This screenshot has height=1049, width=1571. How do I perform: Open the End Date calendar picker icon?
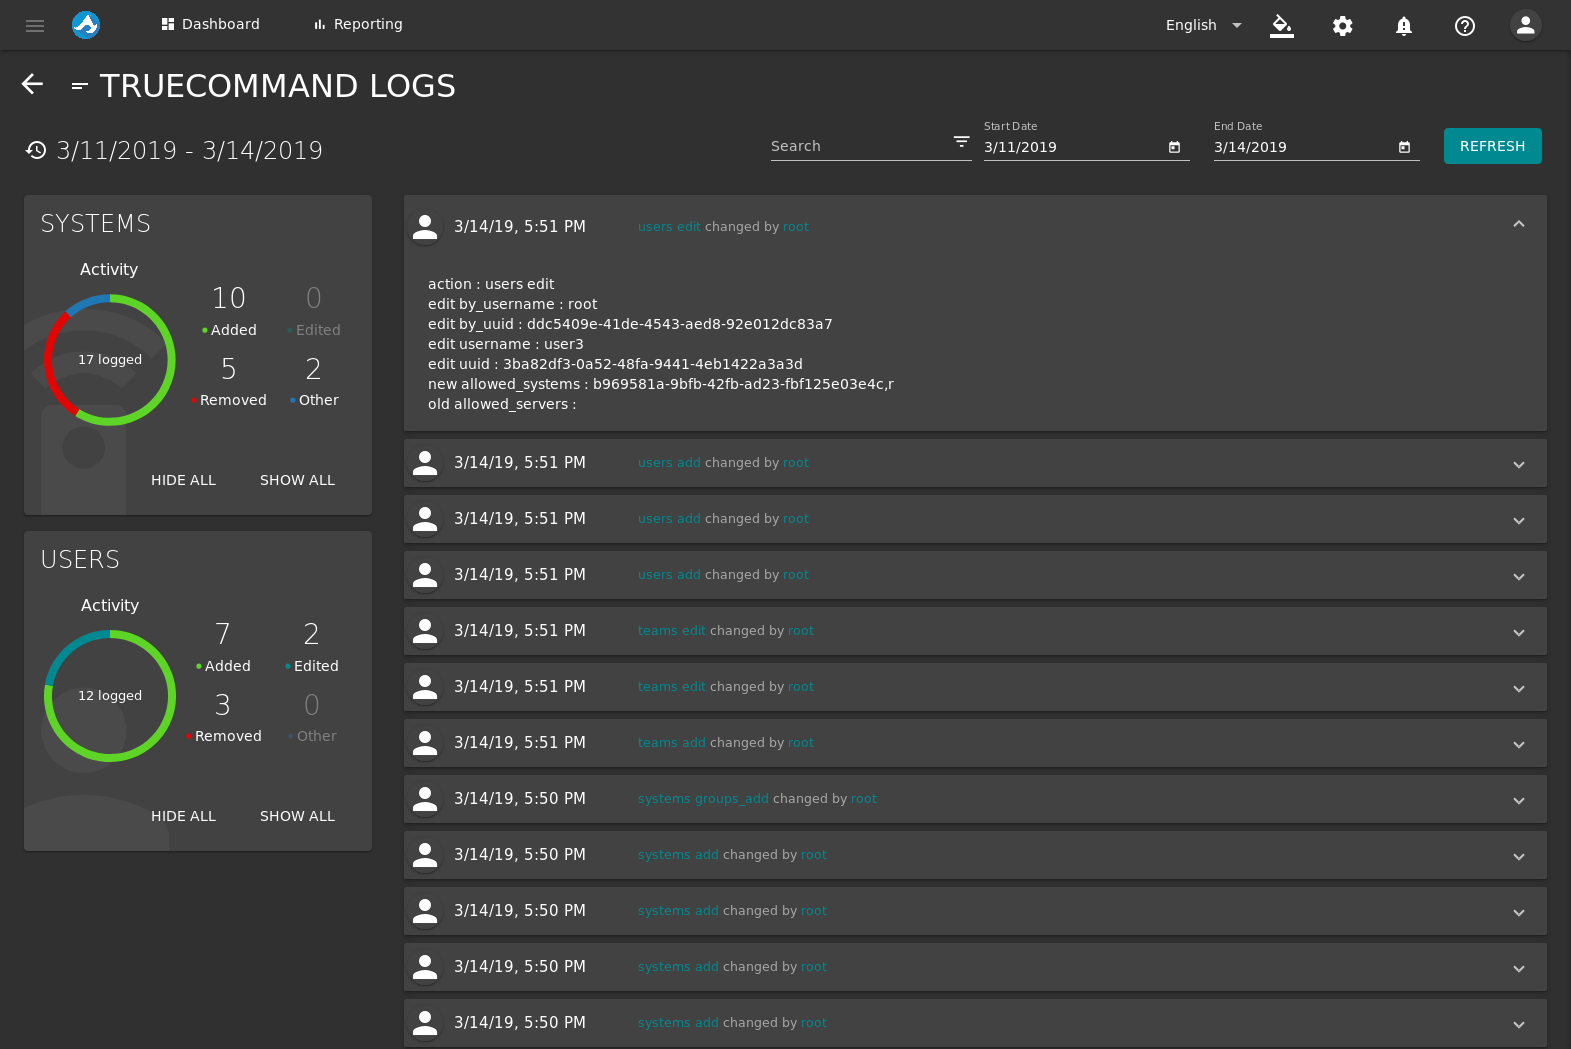click(x=1405, y=147)
